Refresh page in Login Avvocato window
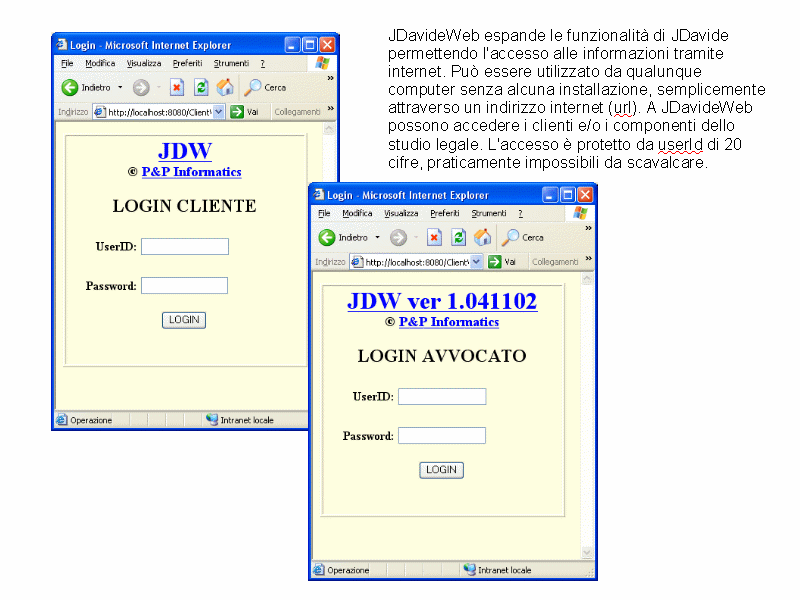Screen dimensions: 800x600 [x=458, y=238]
